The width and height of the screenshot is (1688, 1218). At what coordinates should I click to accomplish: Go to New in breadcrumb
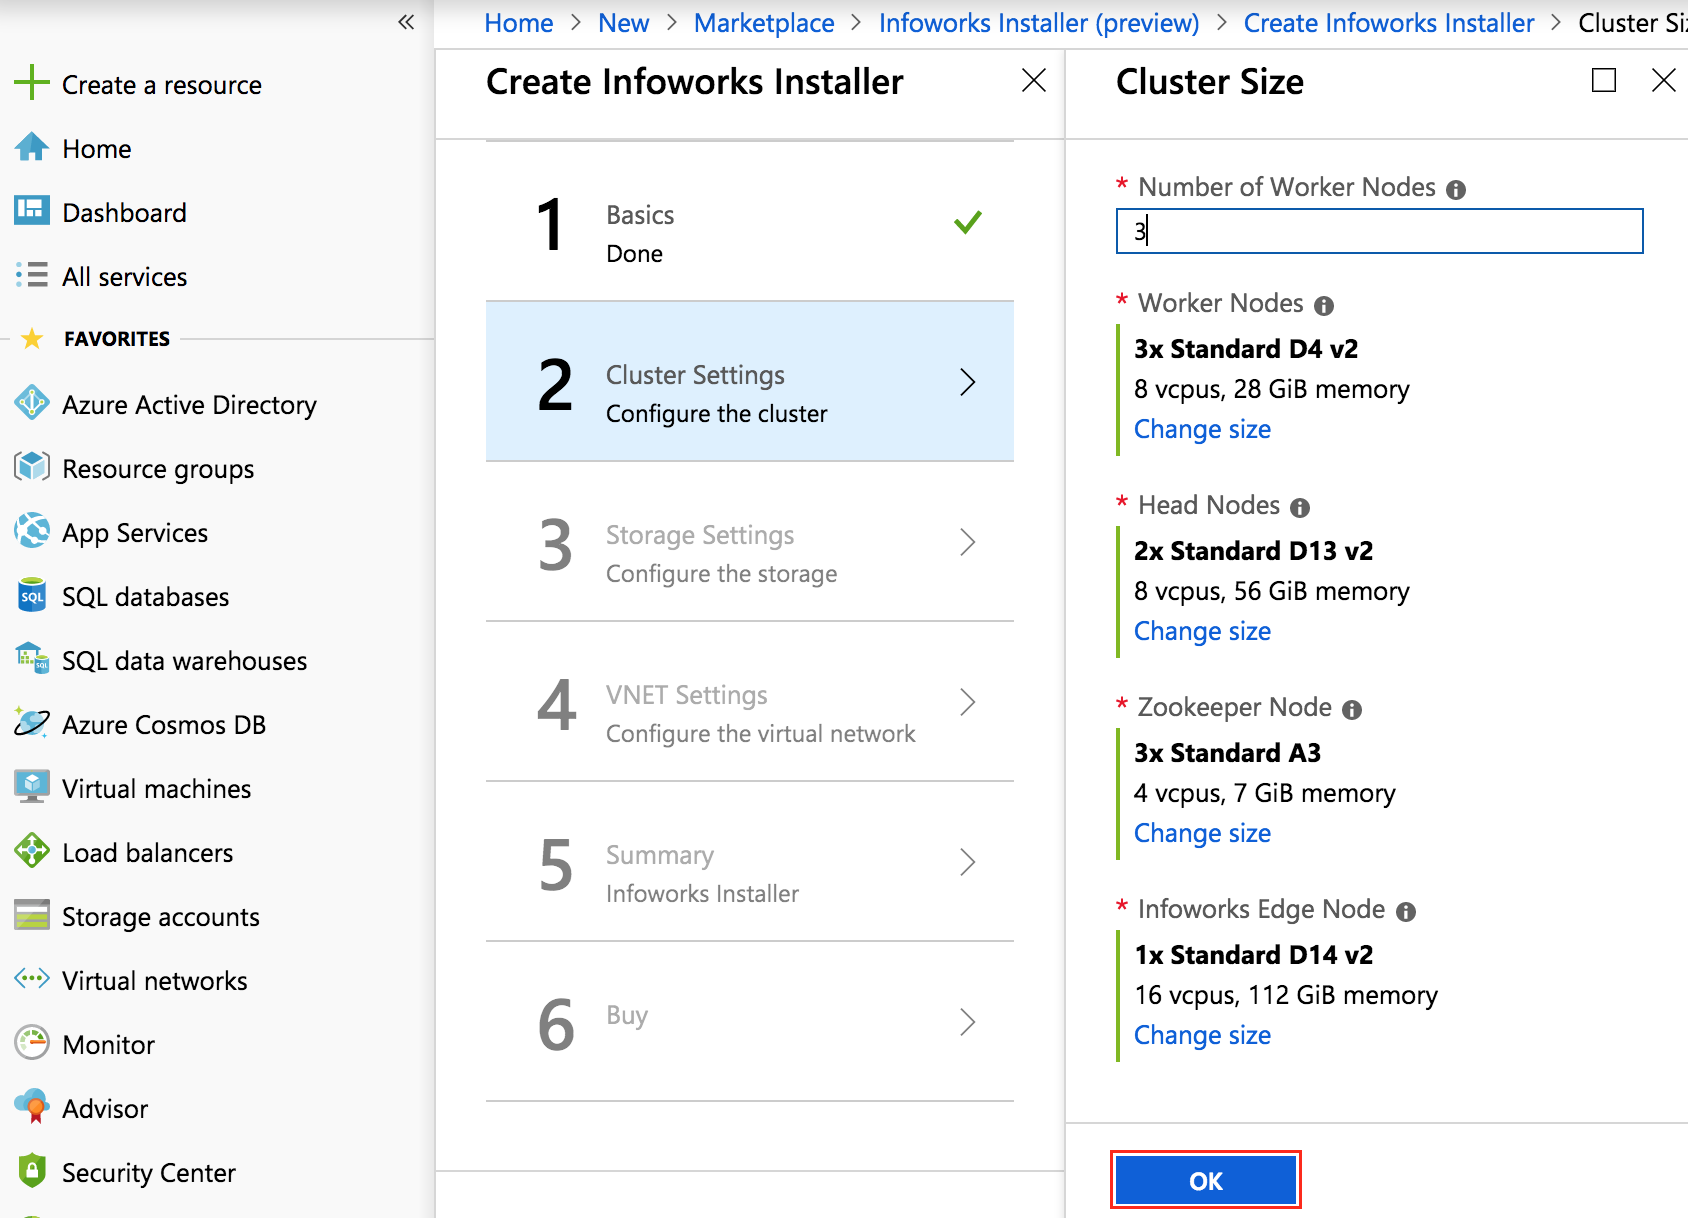click(x=624, y=23)
